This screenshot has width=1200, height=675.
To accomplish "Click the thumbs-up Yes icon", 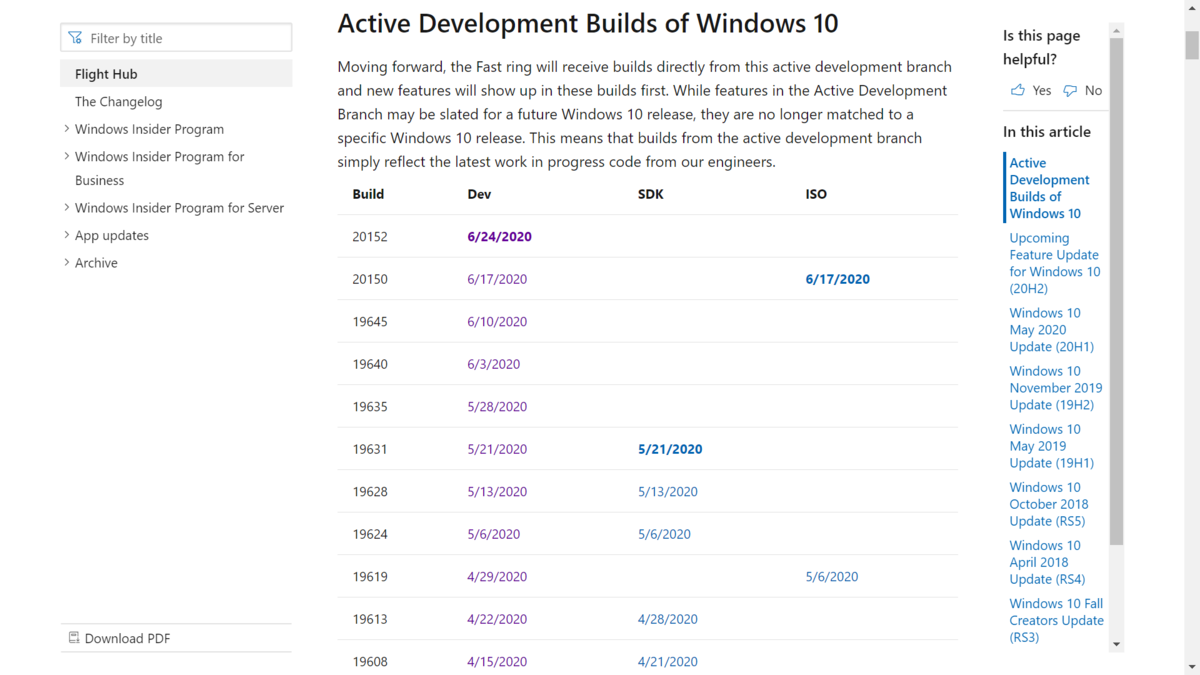I will [1017, 90].
